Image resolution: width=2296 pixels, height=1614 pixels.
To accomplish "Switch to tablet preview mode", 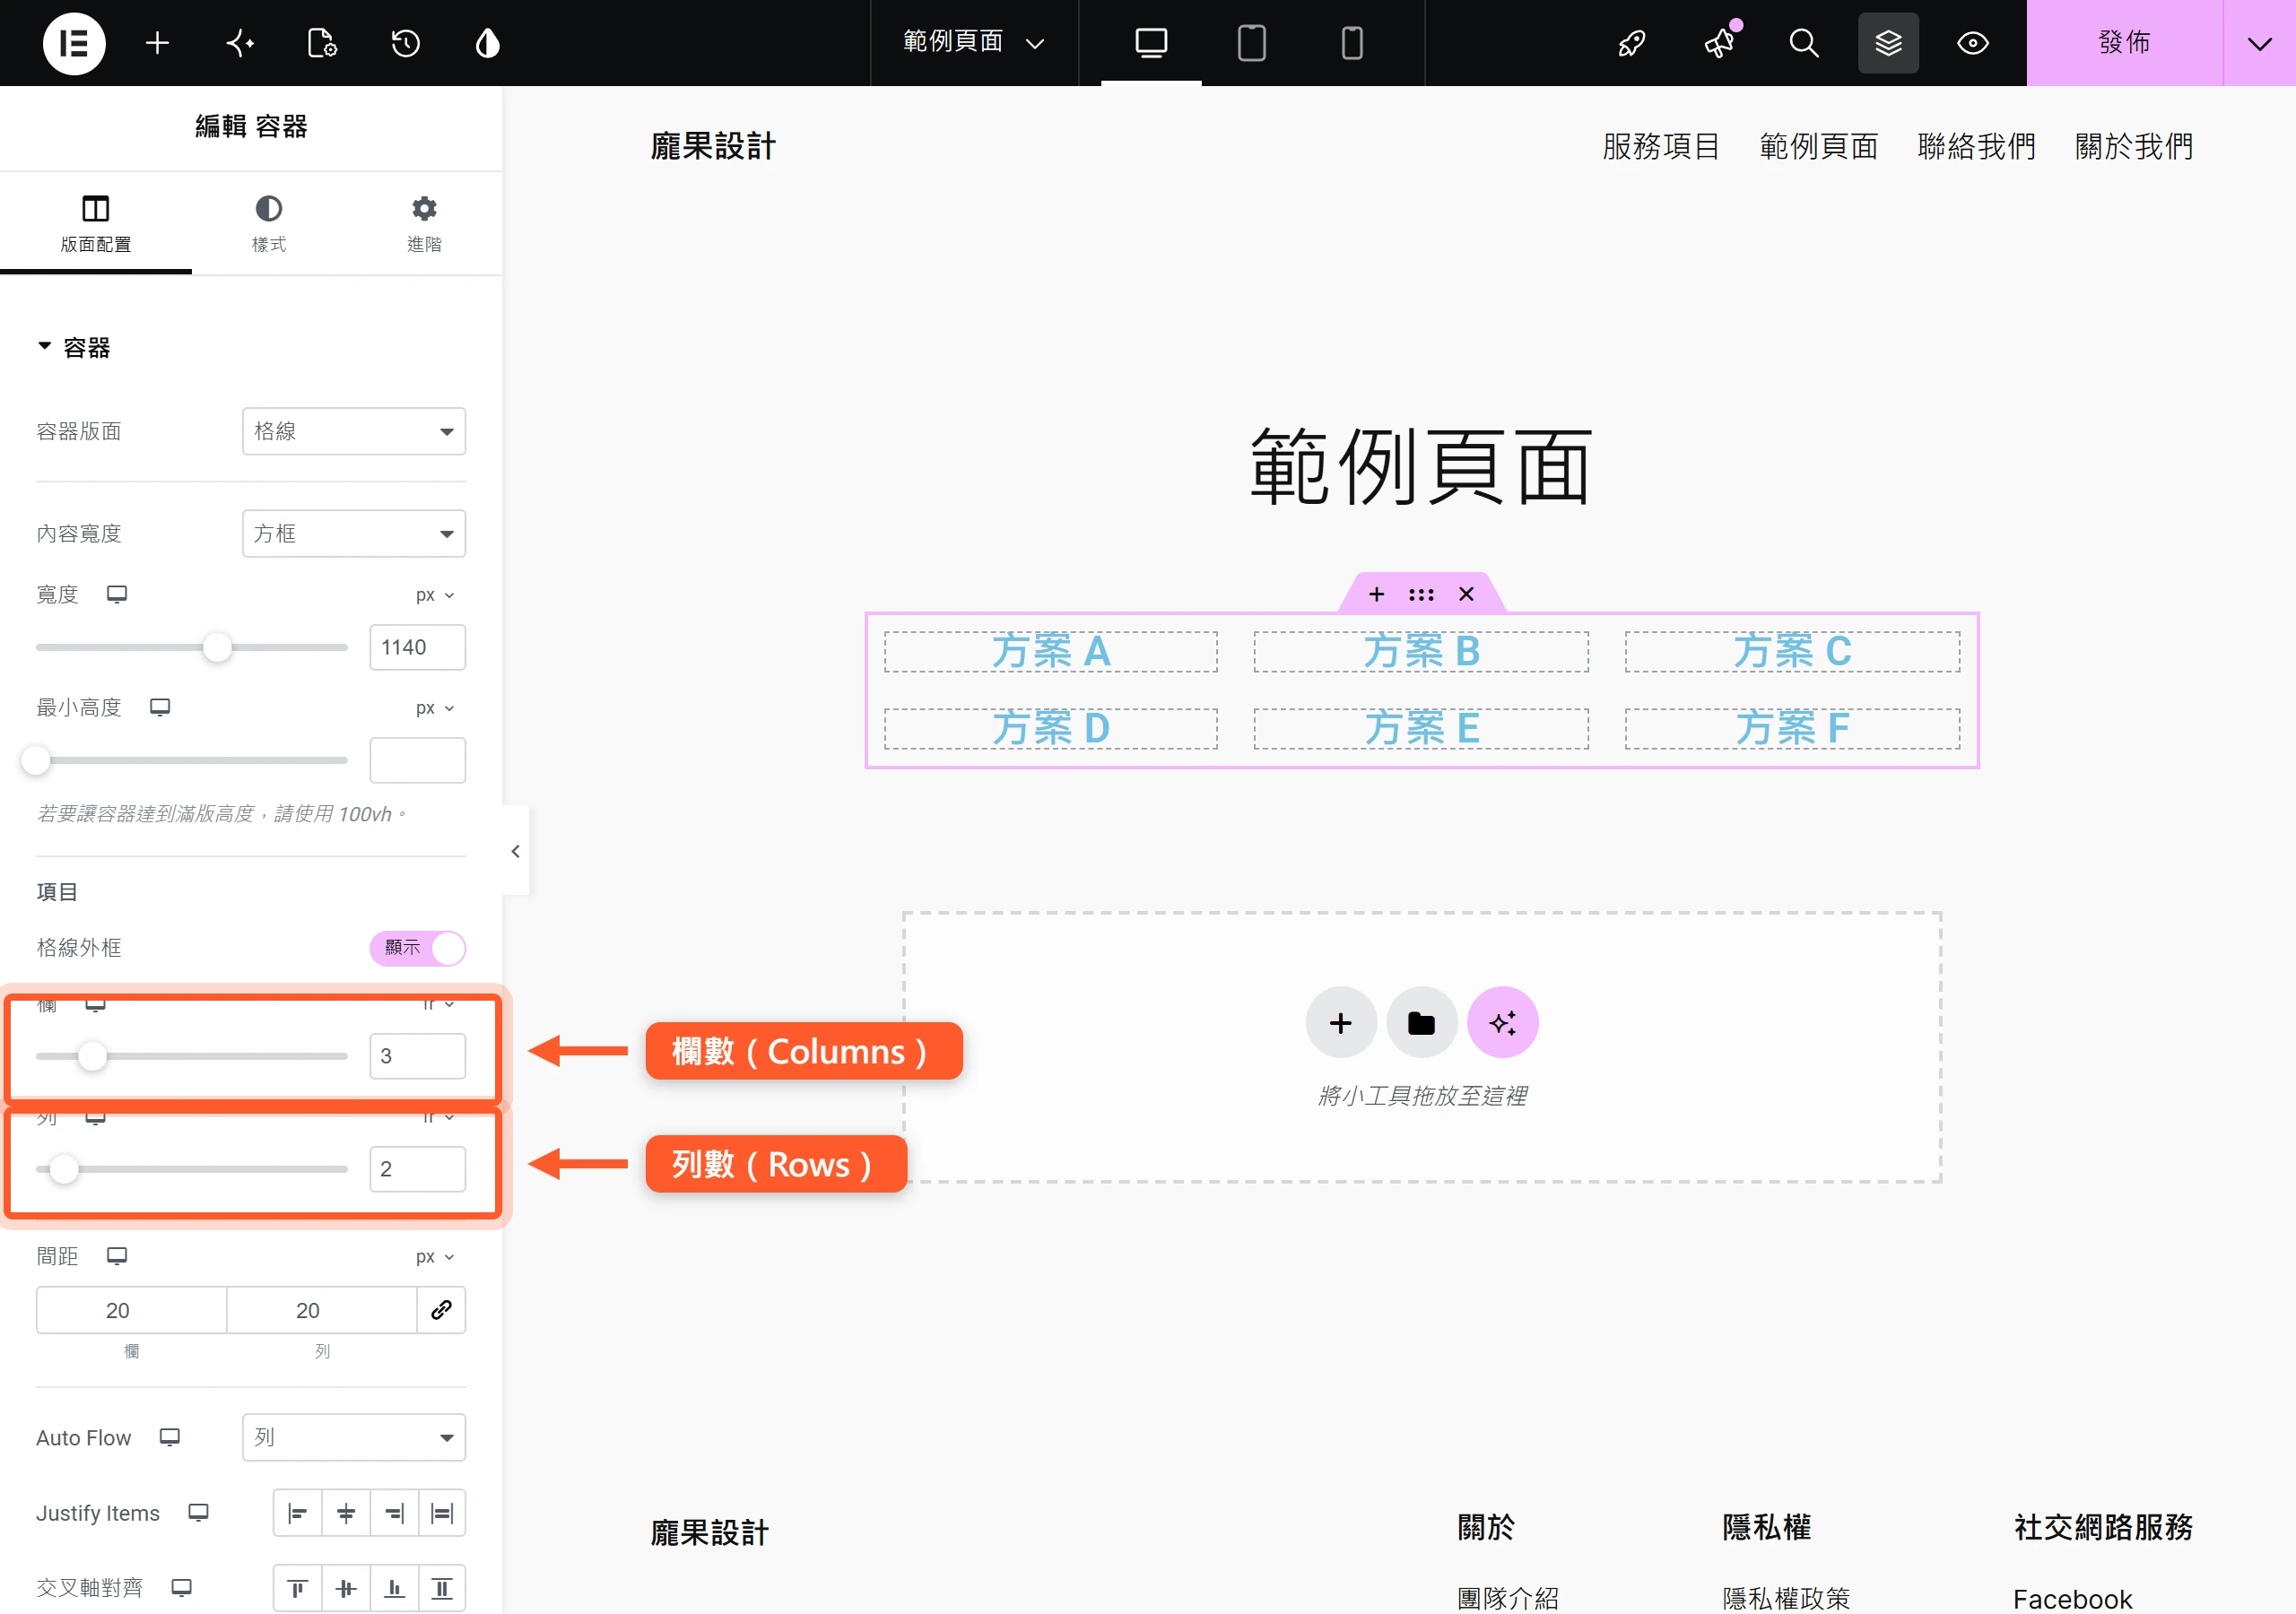I will click(x=1251, y=43).
